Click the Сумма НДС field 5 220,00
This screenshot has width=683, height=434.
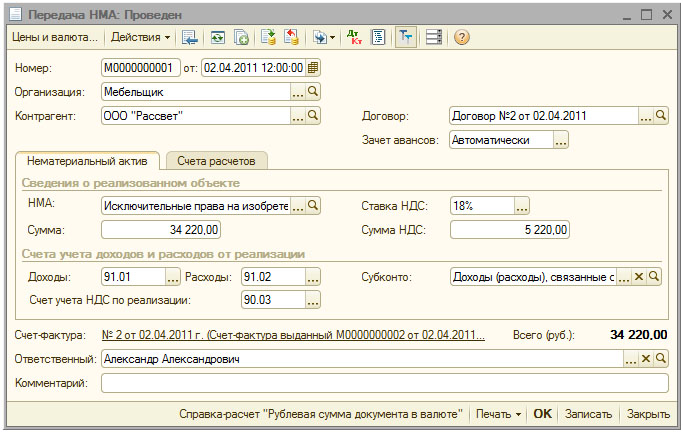(x=510, y=230)
